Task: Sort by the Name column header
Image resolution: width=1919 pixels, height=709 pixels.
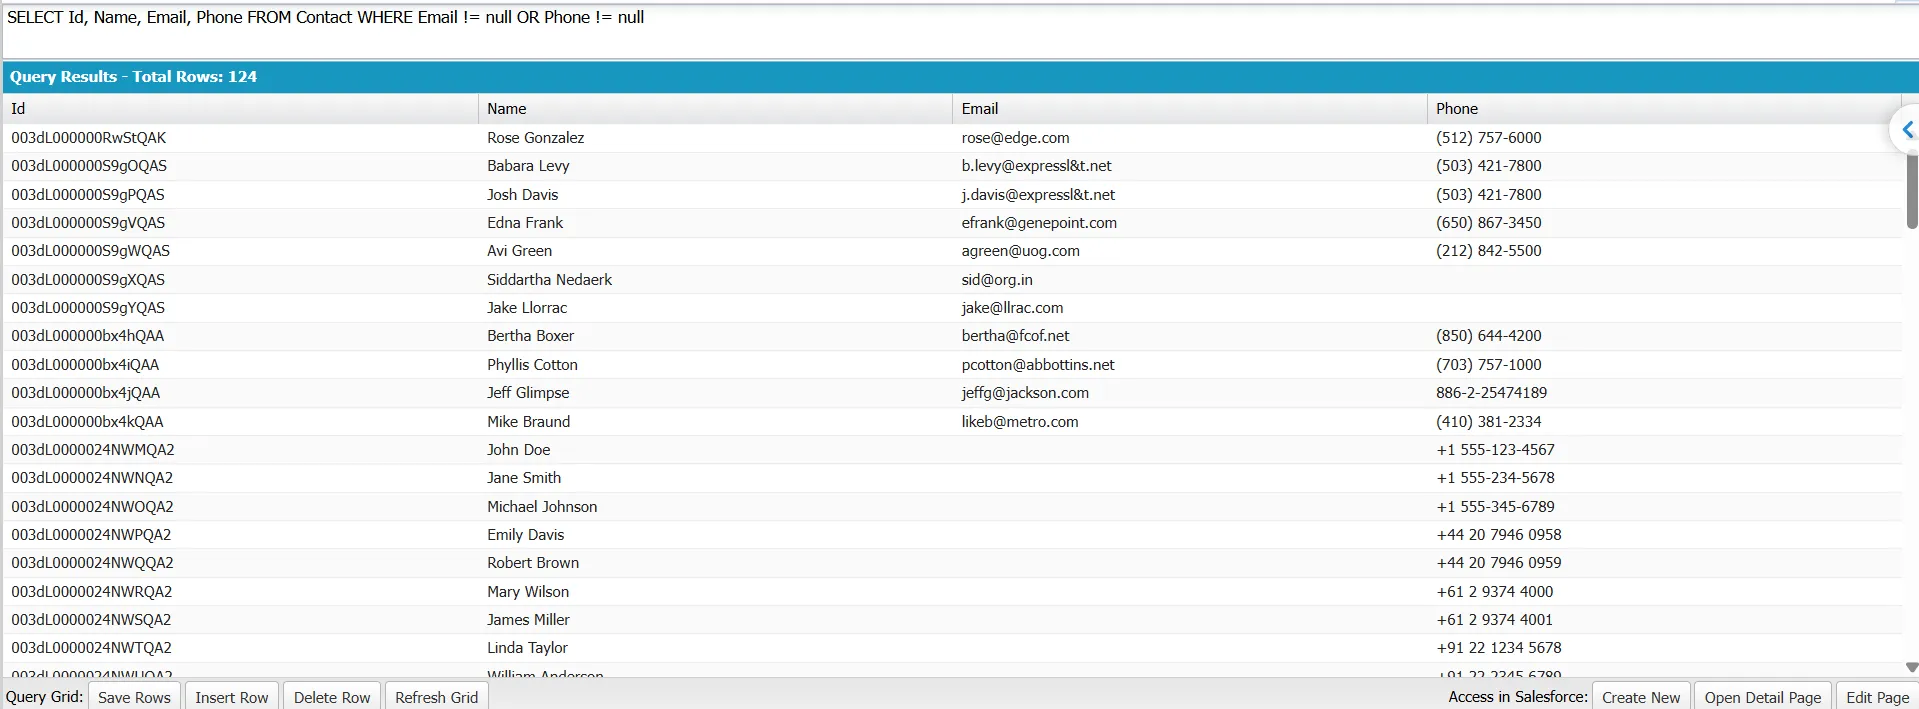Action: point(715,109)
